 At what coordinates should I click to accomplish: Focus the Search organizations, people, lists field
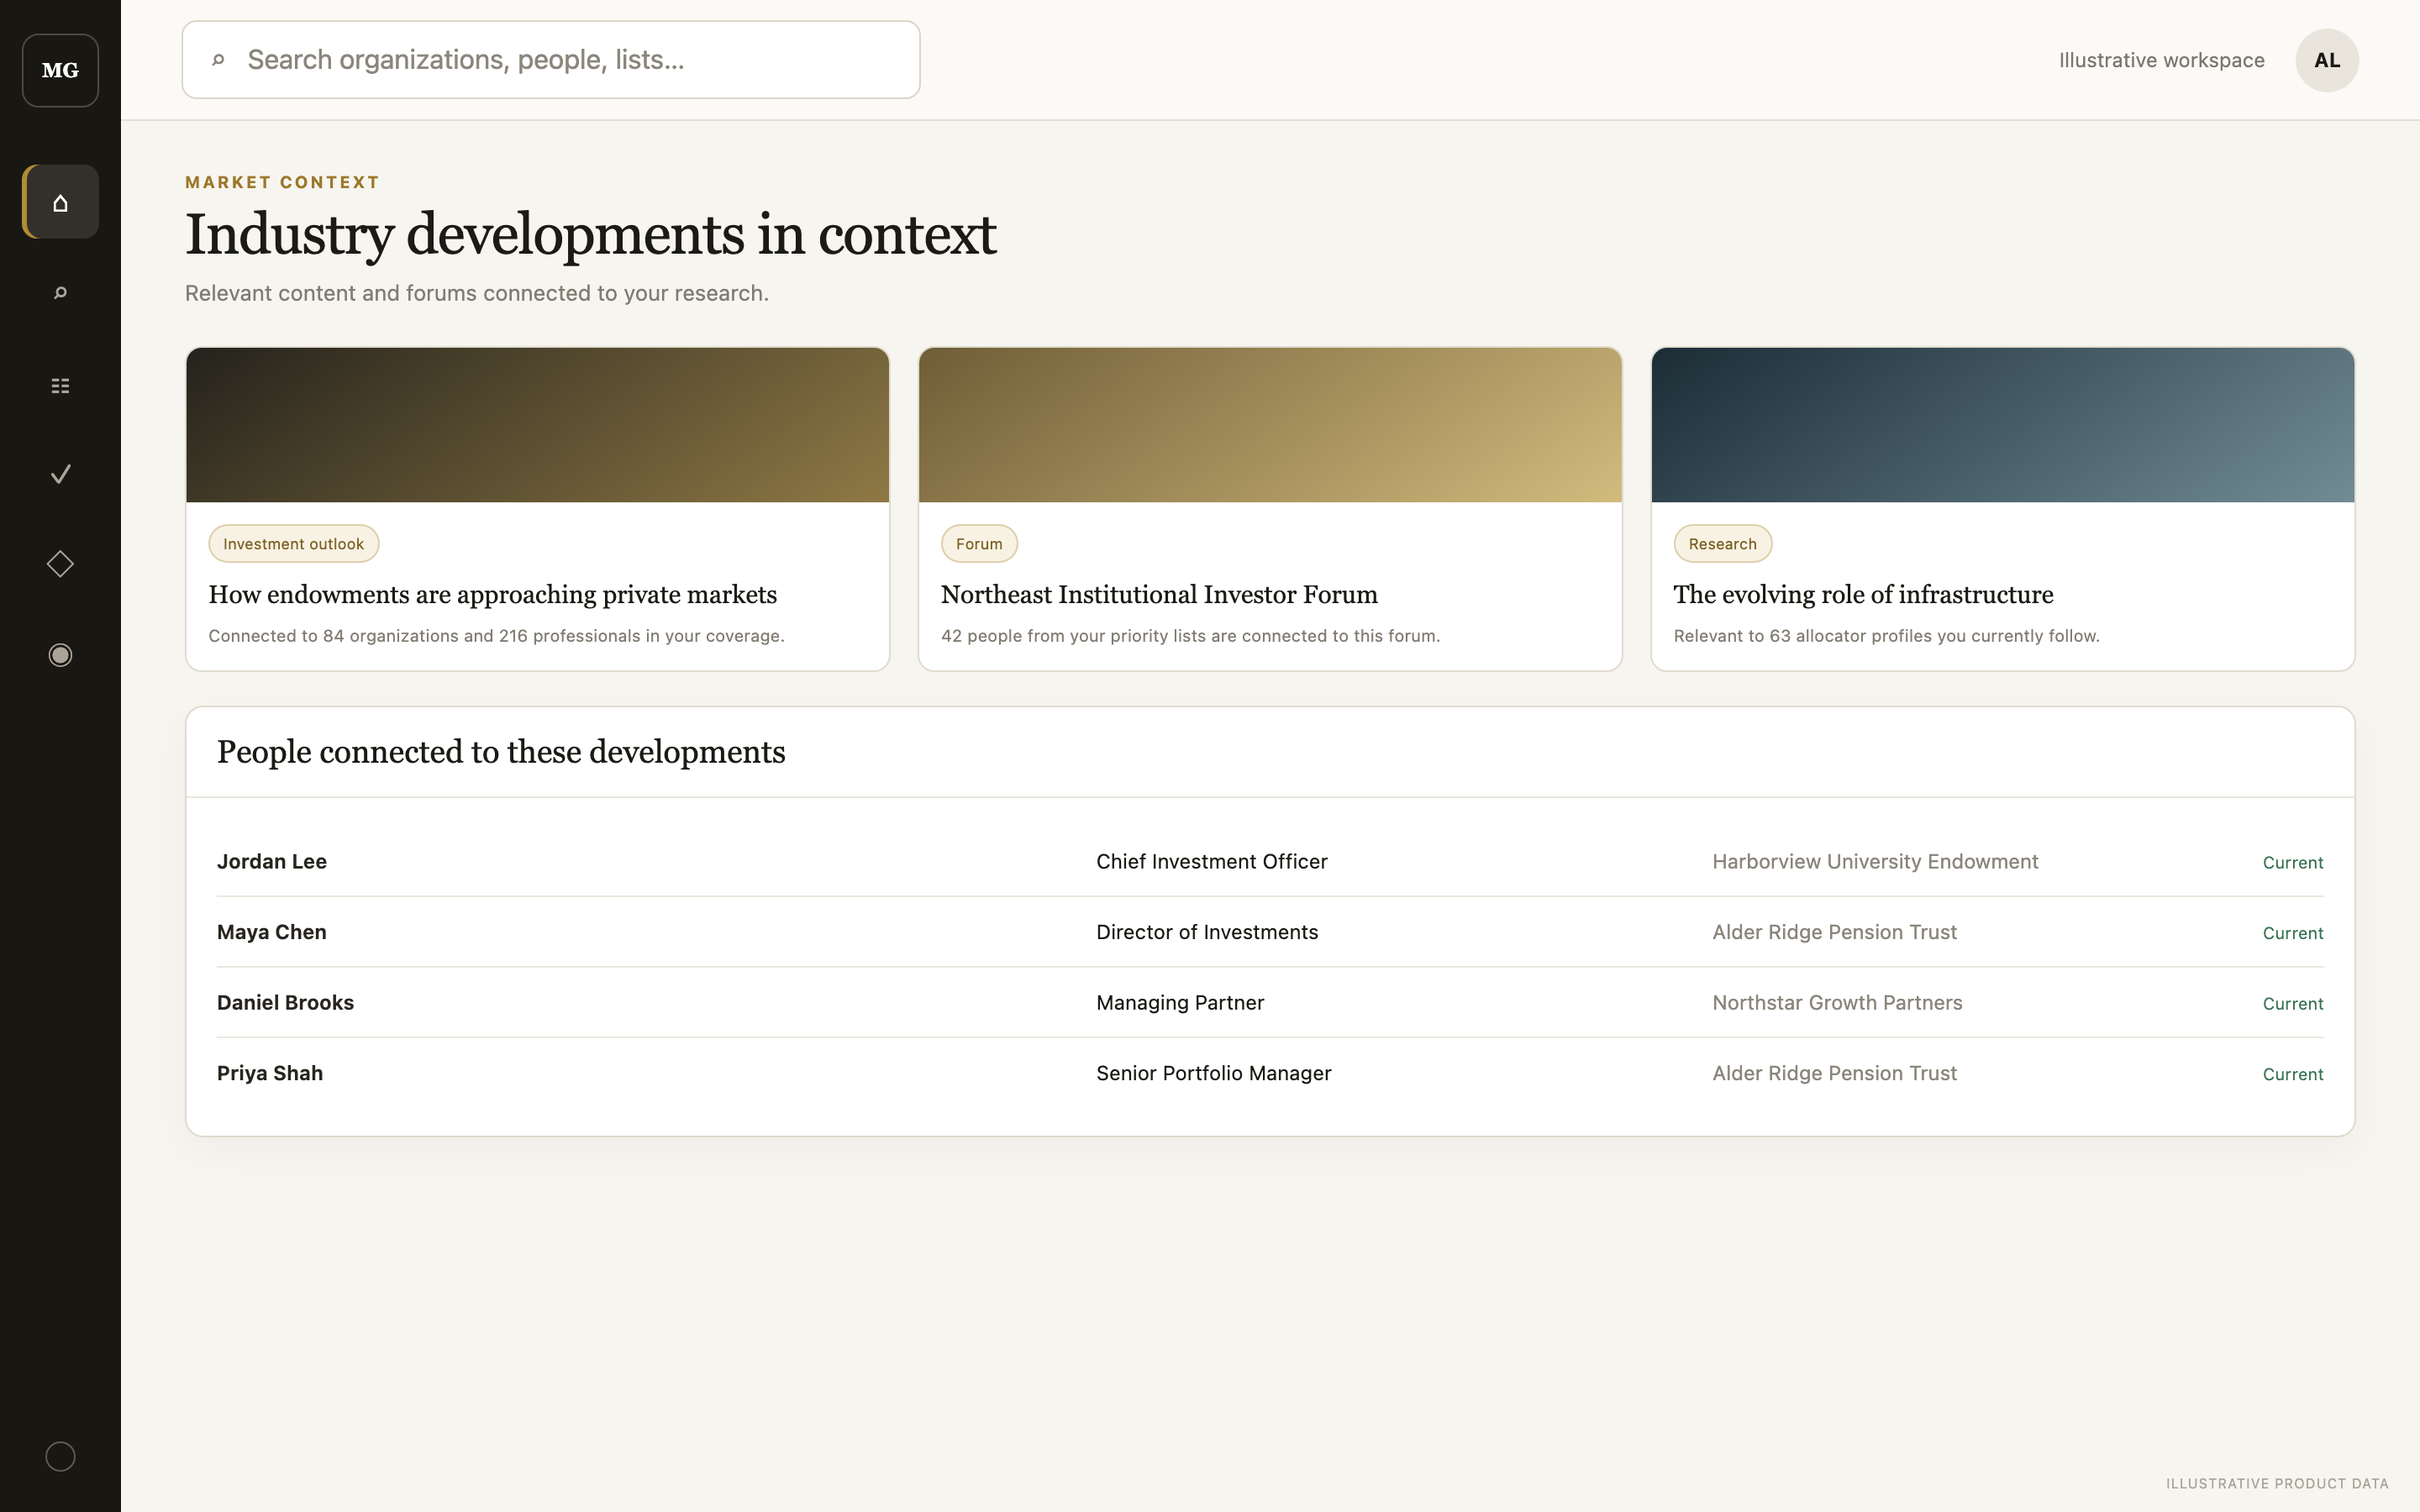click(x=551, y=60)
